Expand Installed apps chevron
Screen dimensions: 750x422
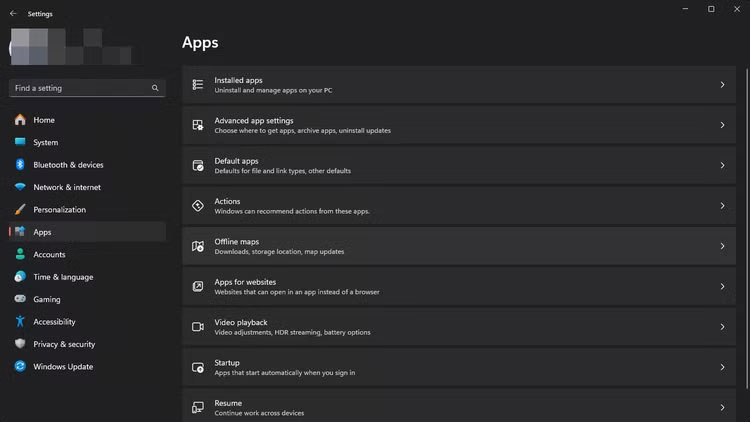[x=722, y=85]
